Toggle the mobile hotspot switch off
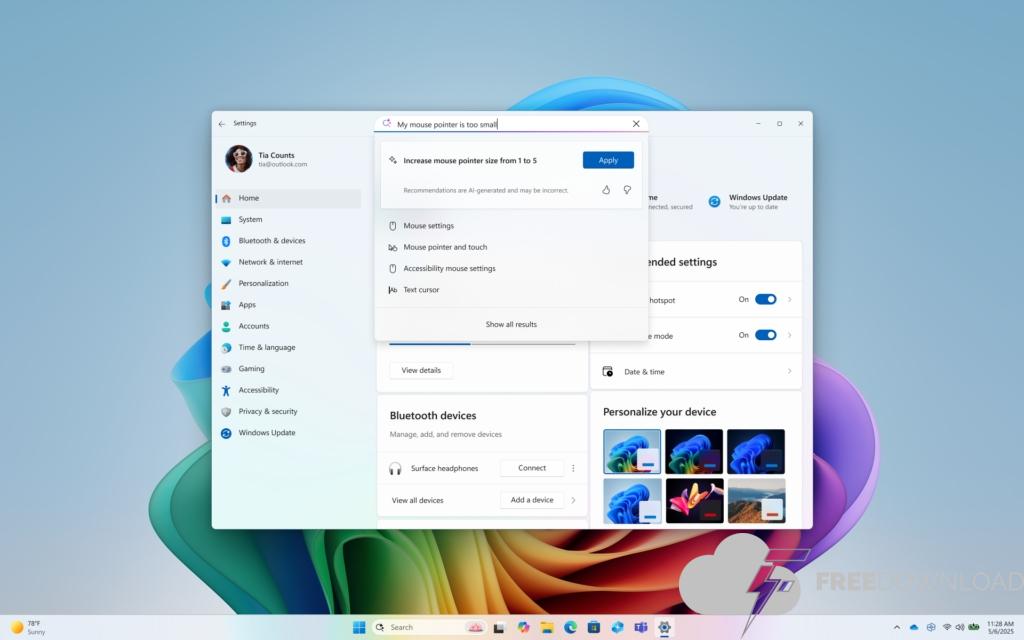 [765, 299]
